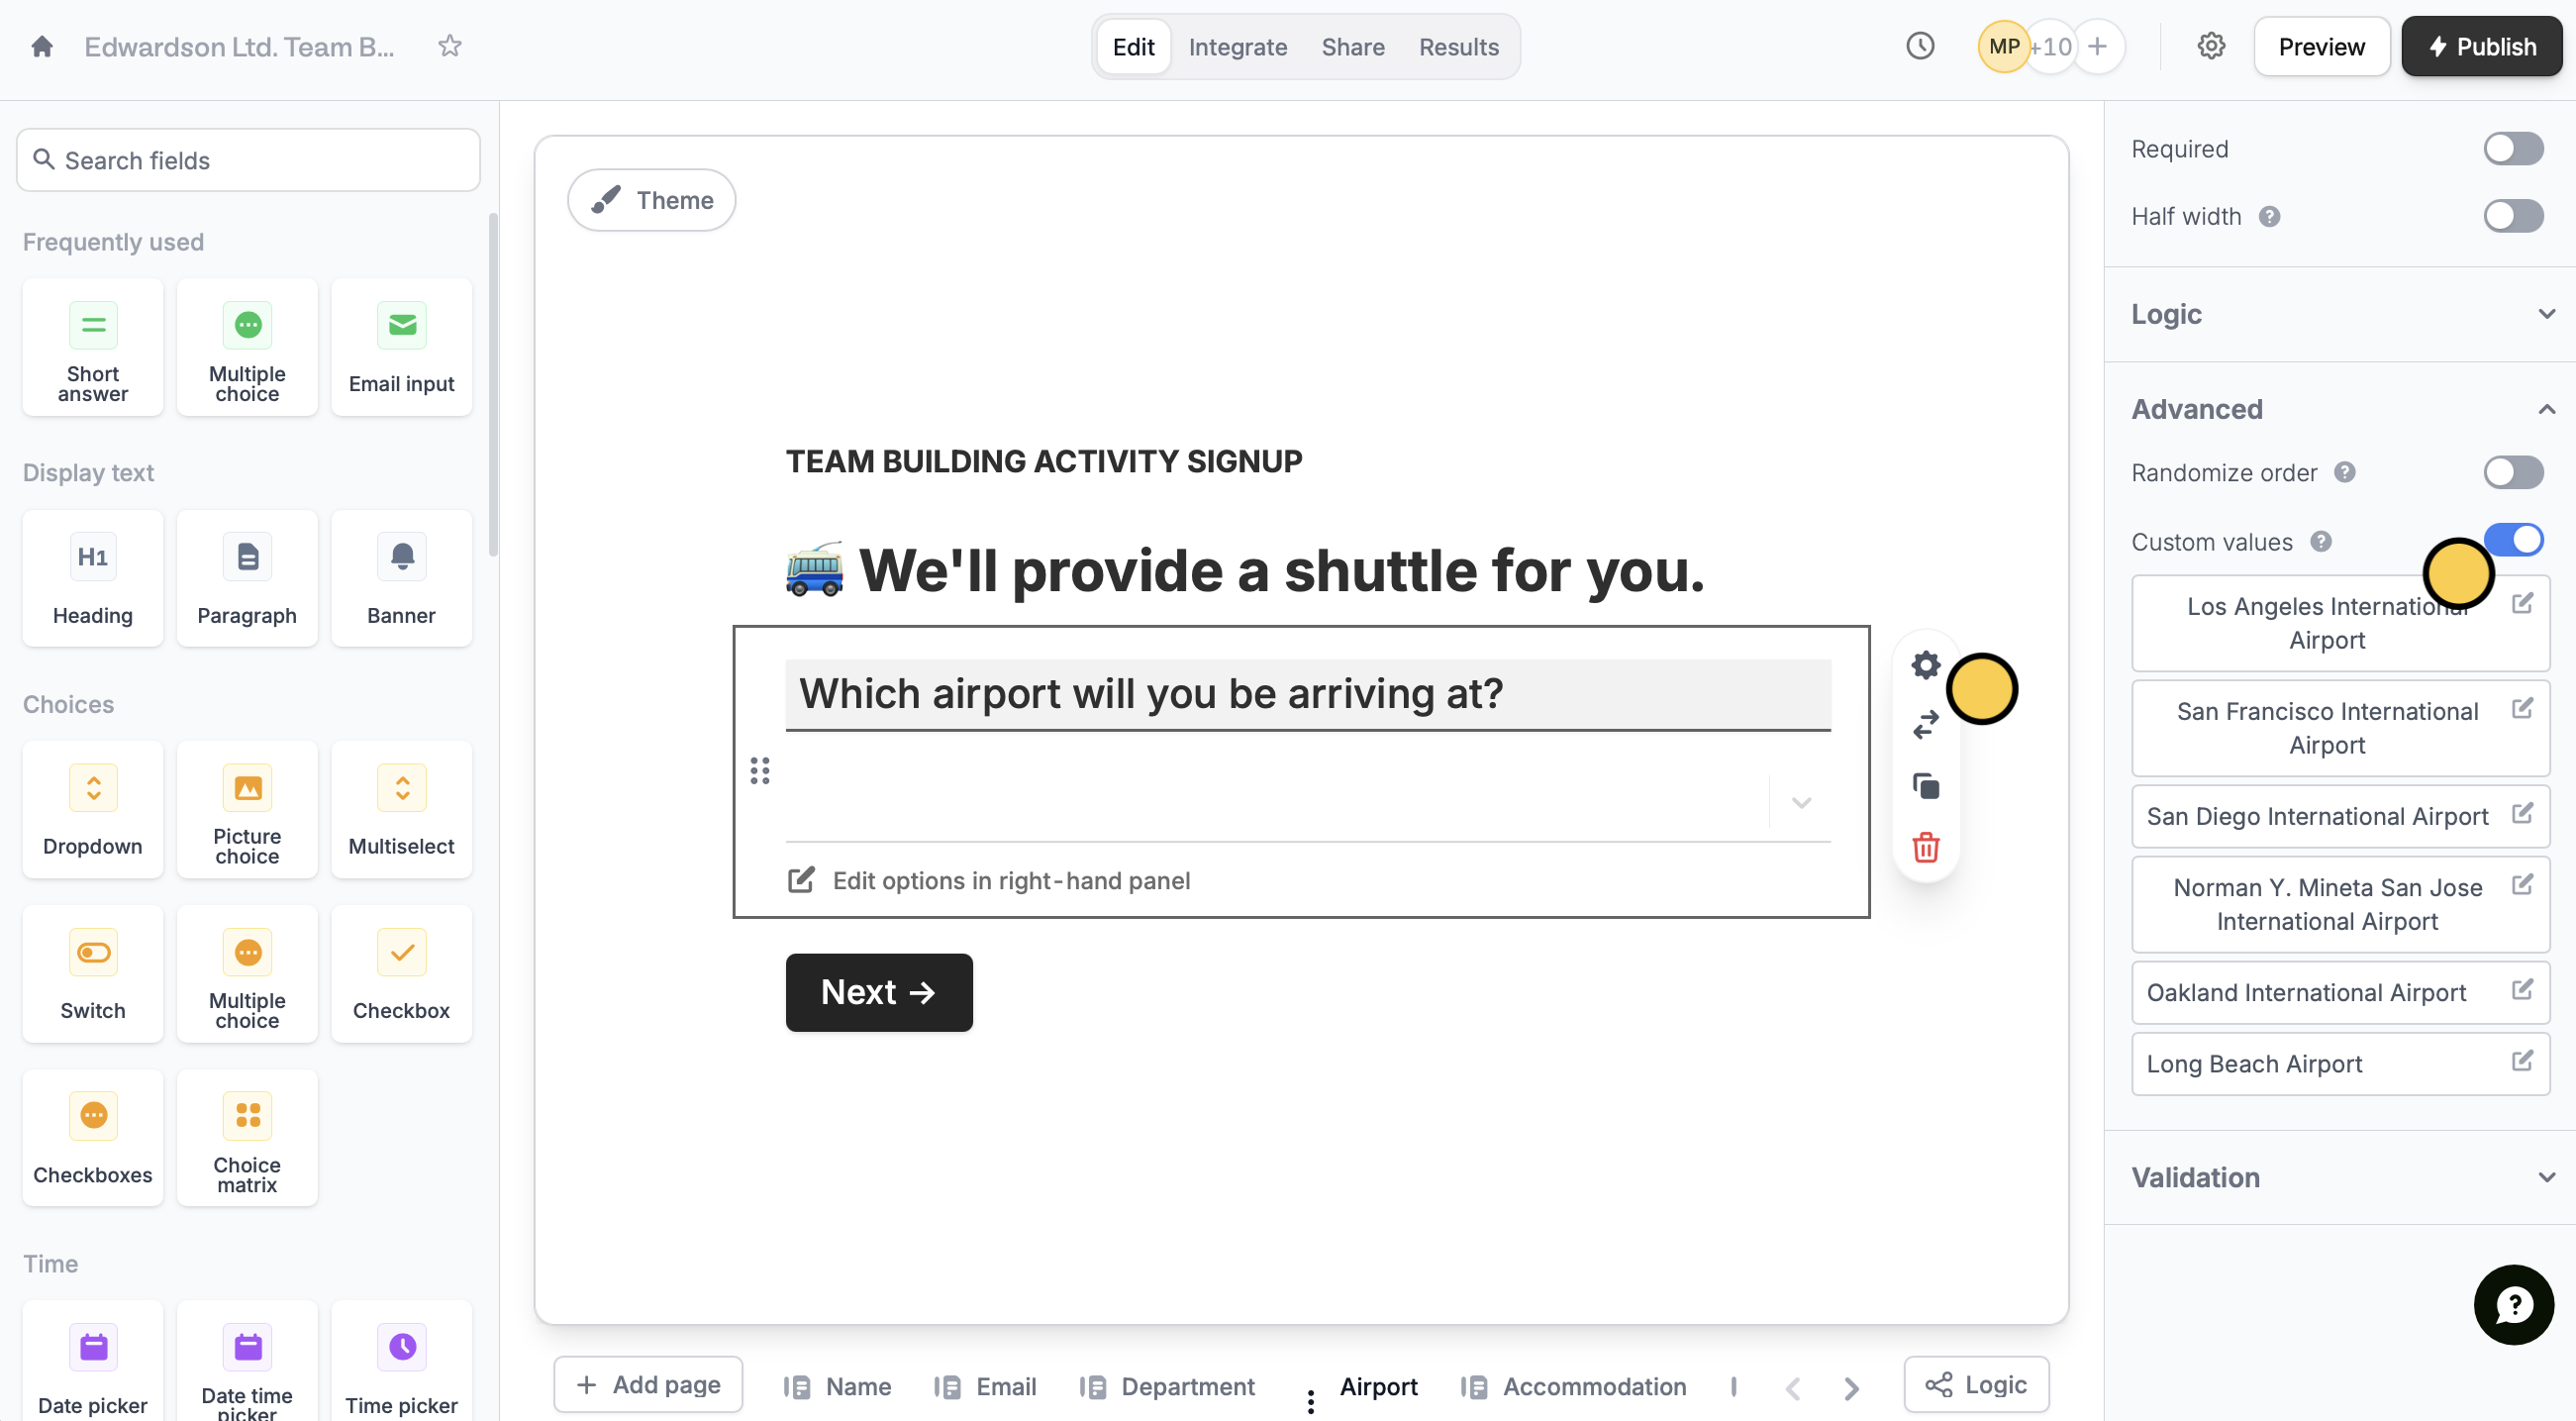Open the airport dropdown chevron in form

click(1800, 803)
